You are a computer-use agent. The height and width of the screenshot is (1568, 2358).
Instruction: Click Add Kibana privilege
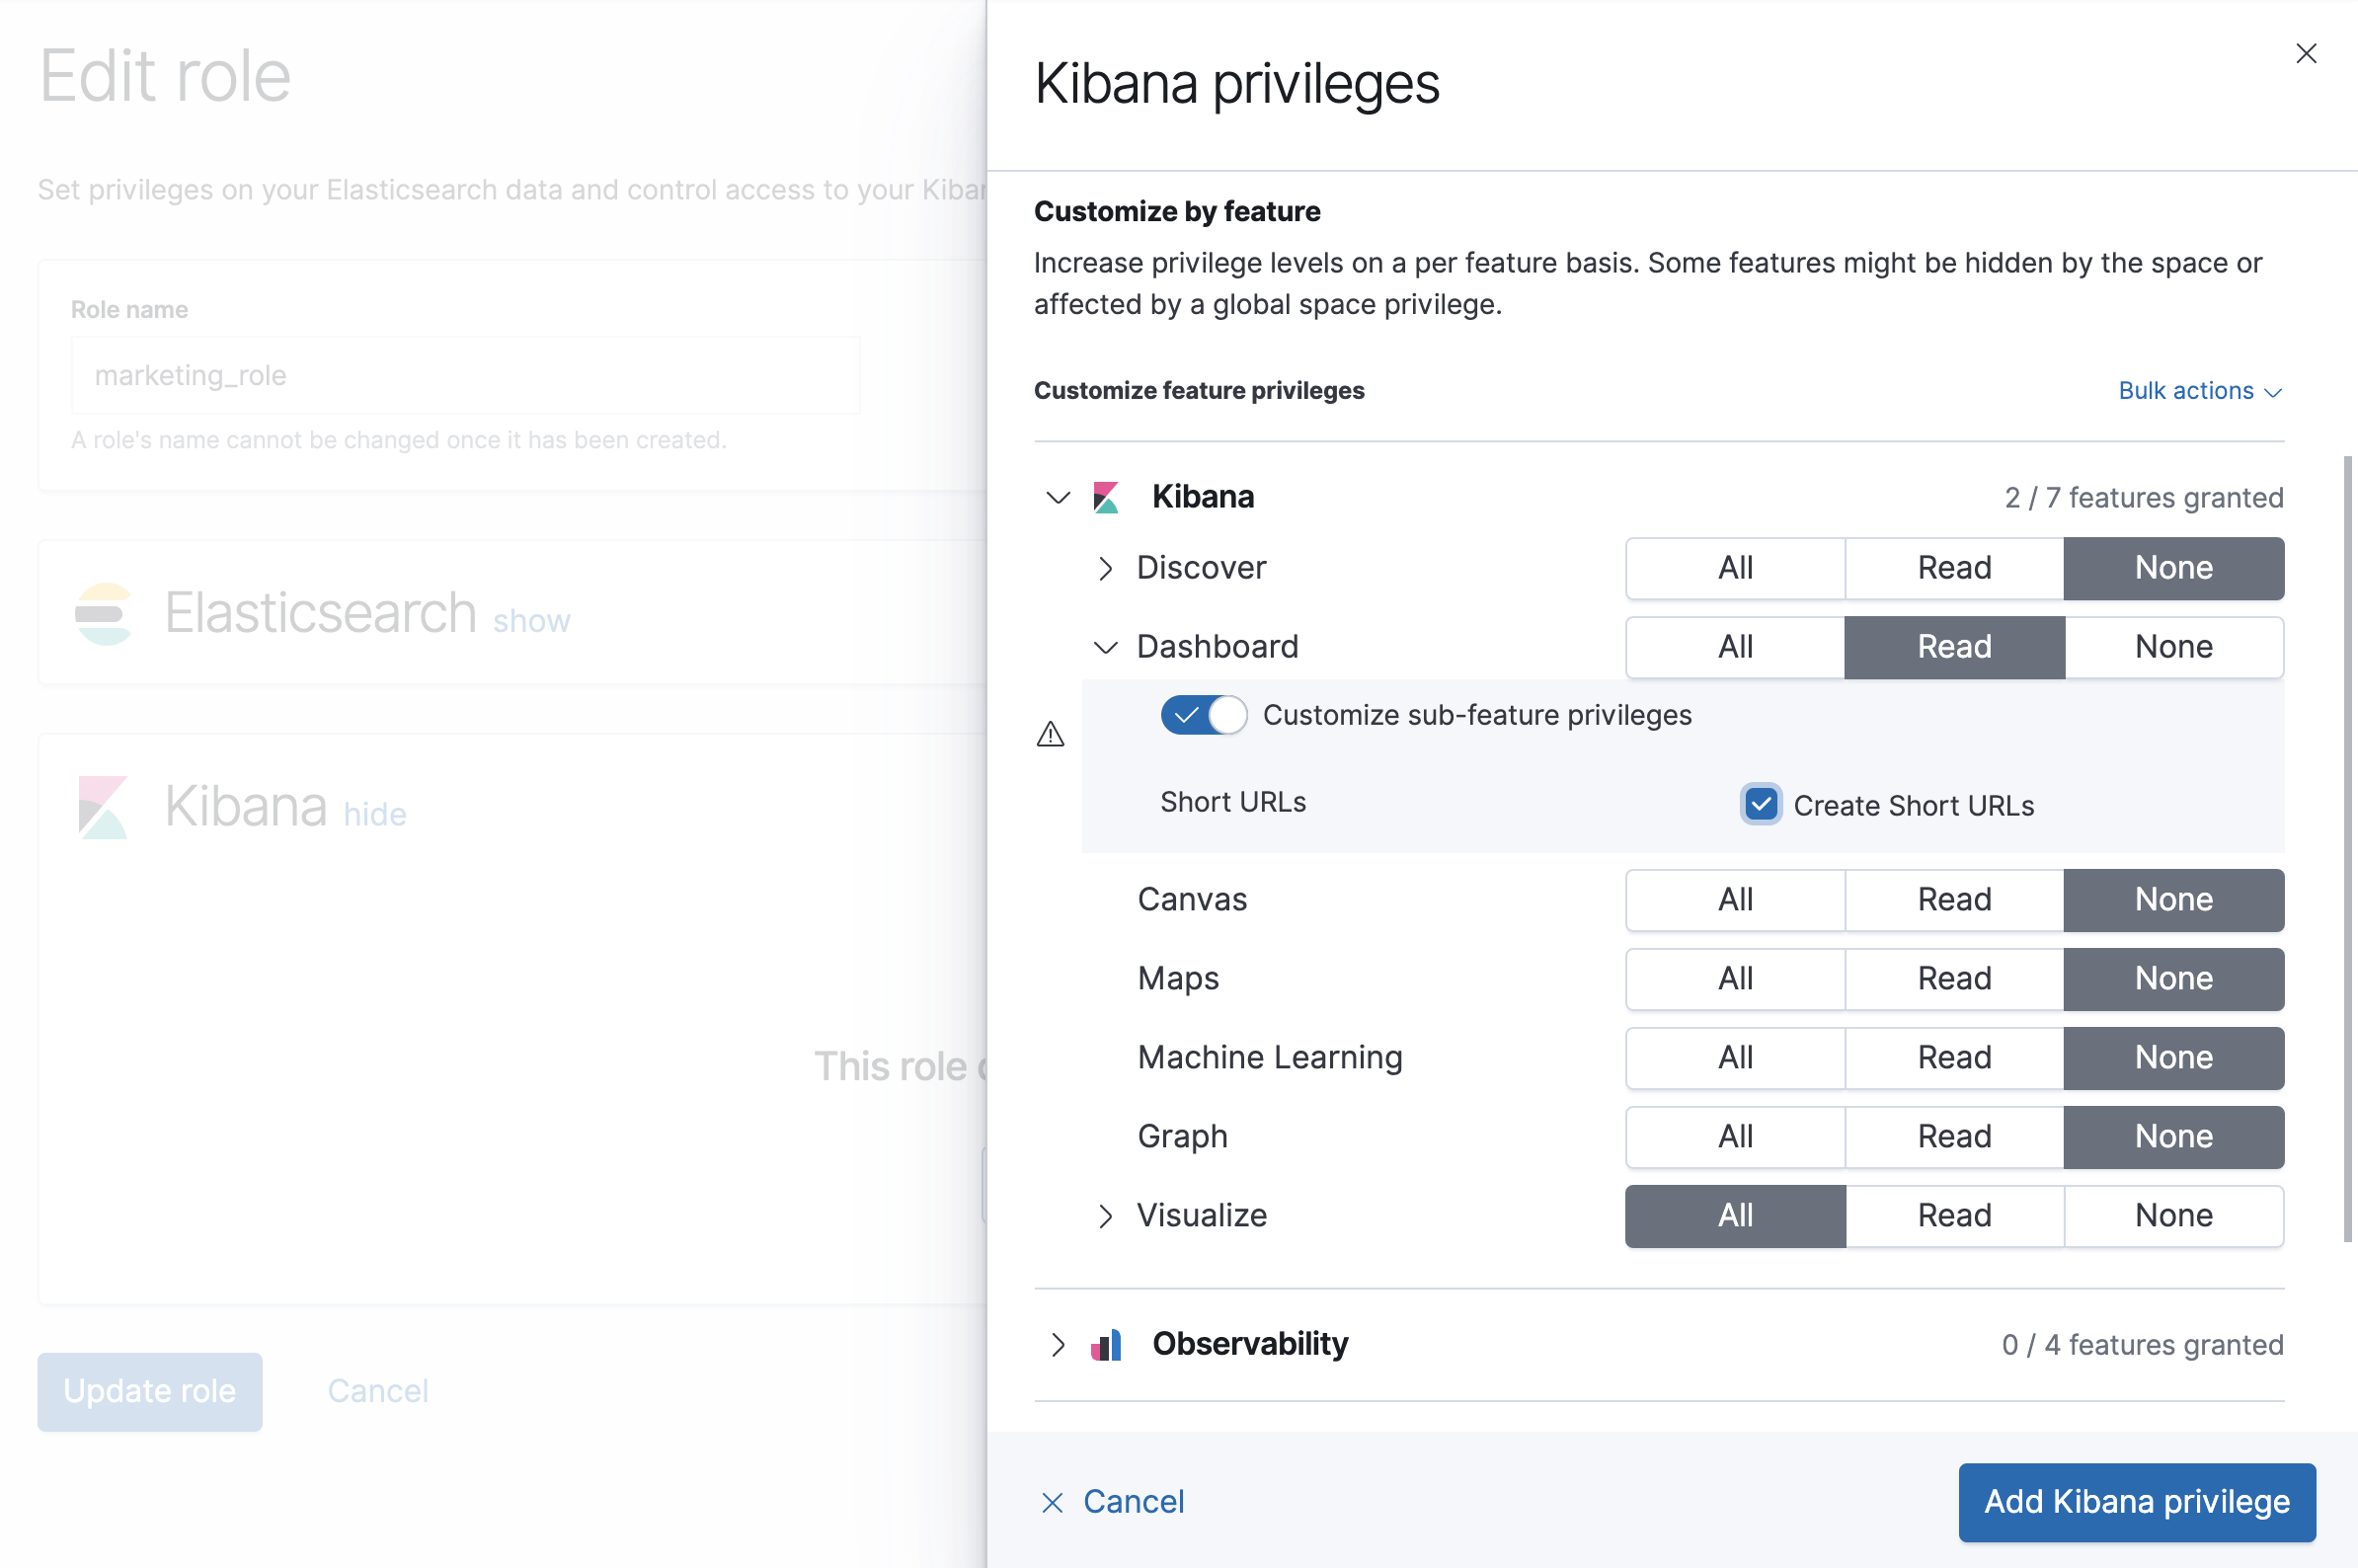[2136, 1502]
